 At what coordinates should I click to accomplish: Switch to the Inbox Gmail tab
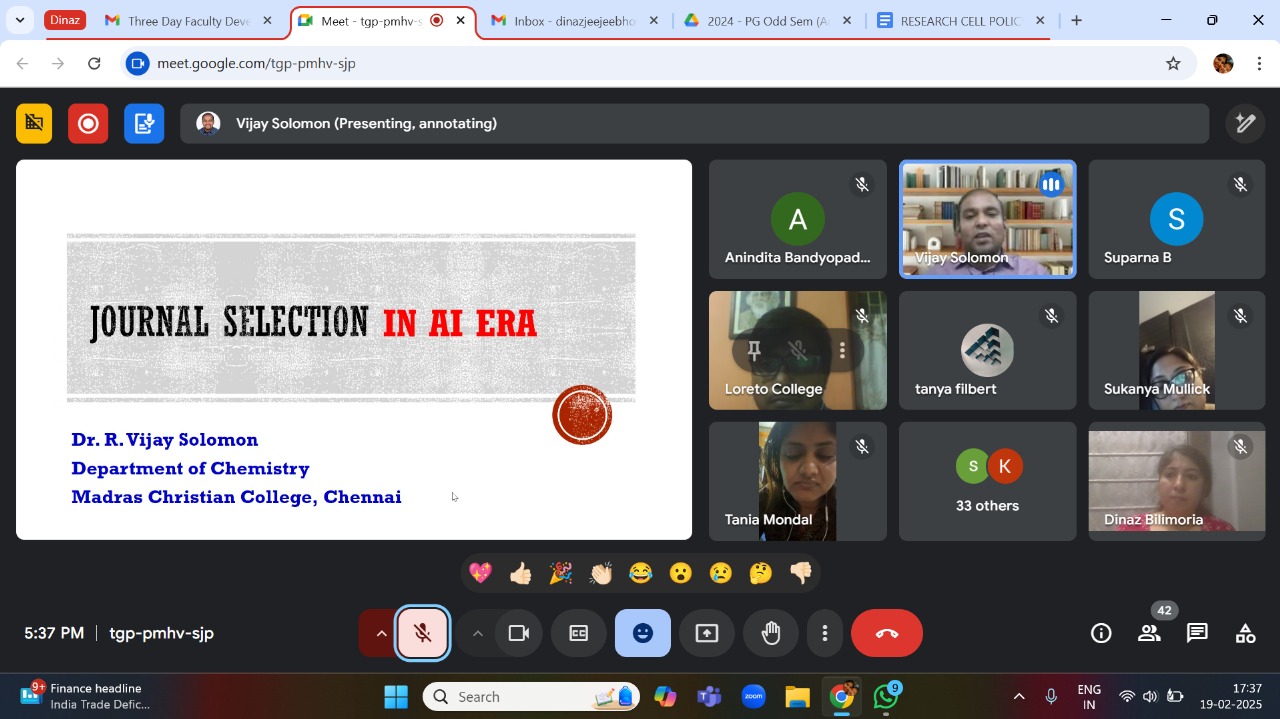point(574,21)
